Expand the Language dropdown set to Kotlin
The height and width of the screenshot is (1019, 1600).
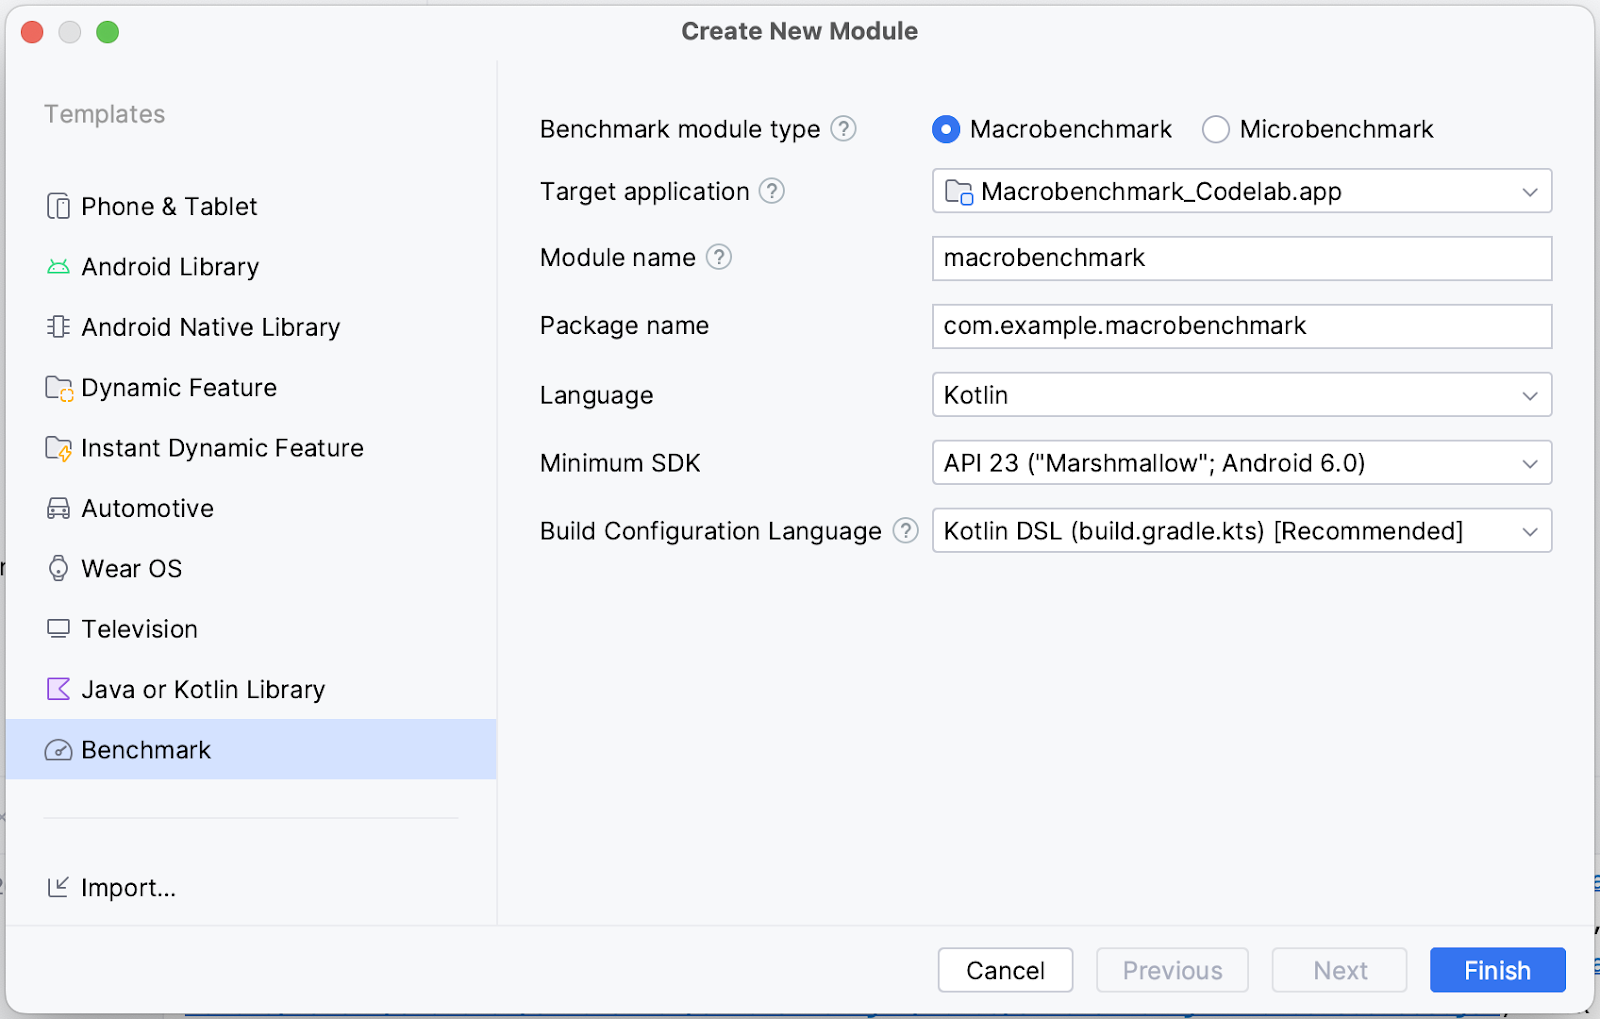tap(1241, 395)
